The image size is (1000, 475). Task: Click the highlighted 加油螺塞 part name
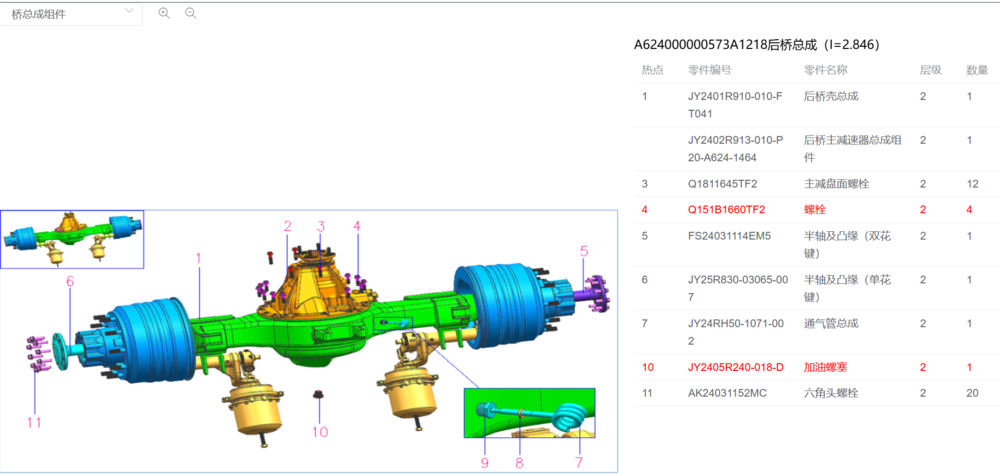(x=829, y=367)
